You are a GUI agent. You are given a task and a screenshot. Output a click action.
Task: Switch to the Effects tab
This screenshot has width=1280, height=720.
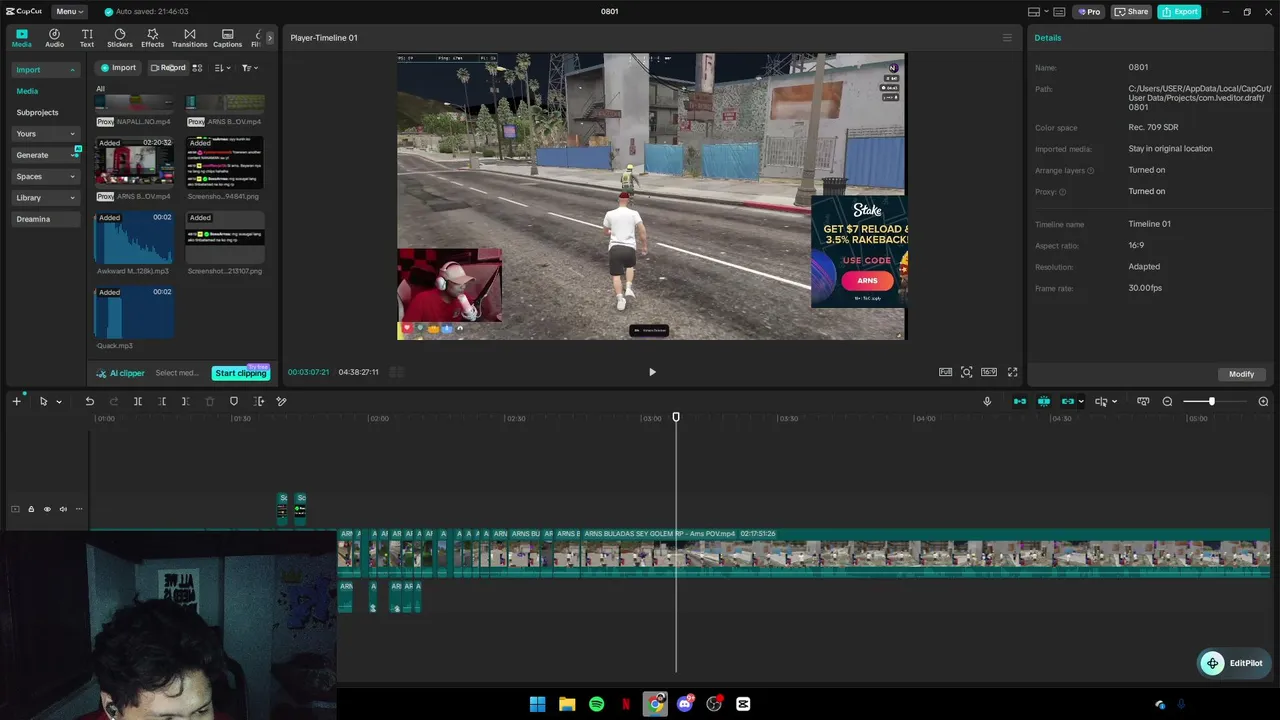click(x=152, y=38)
